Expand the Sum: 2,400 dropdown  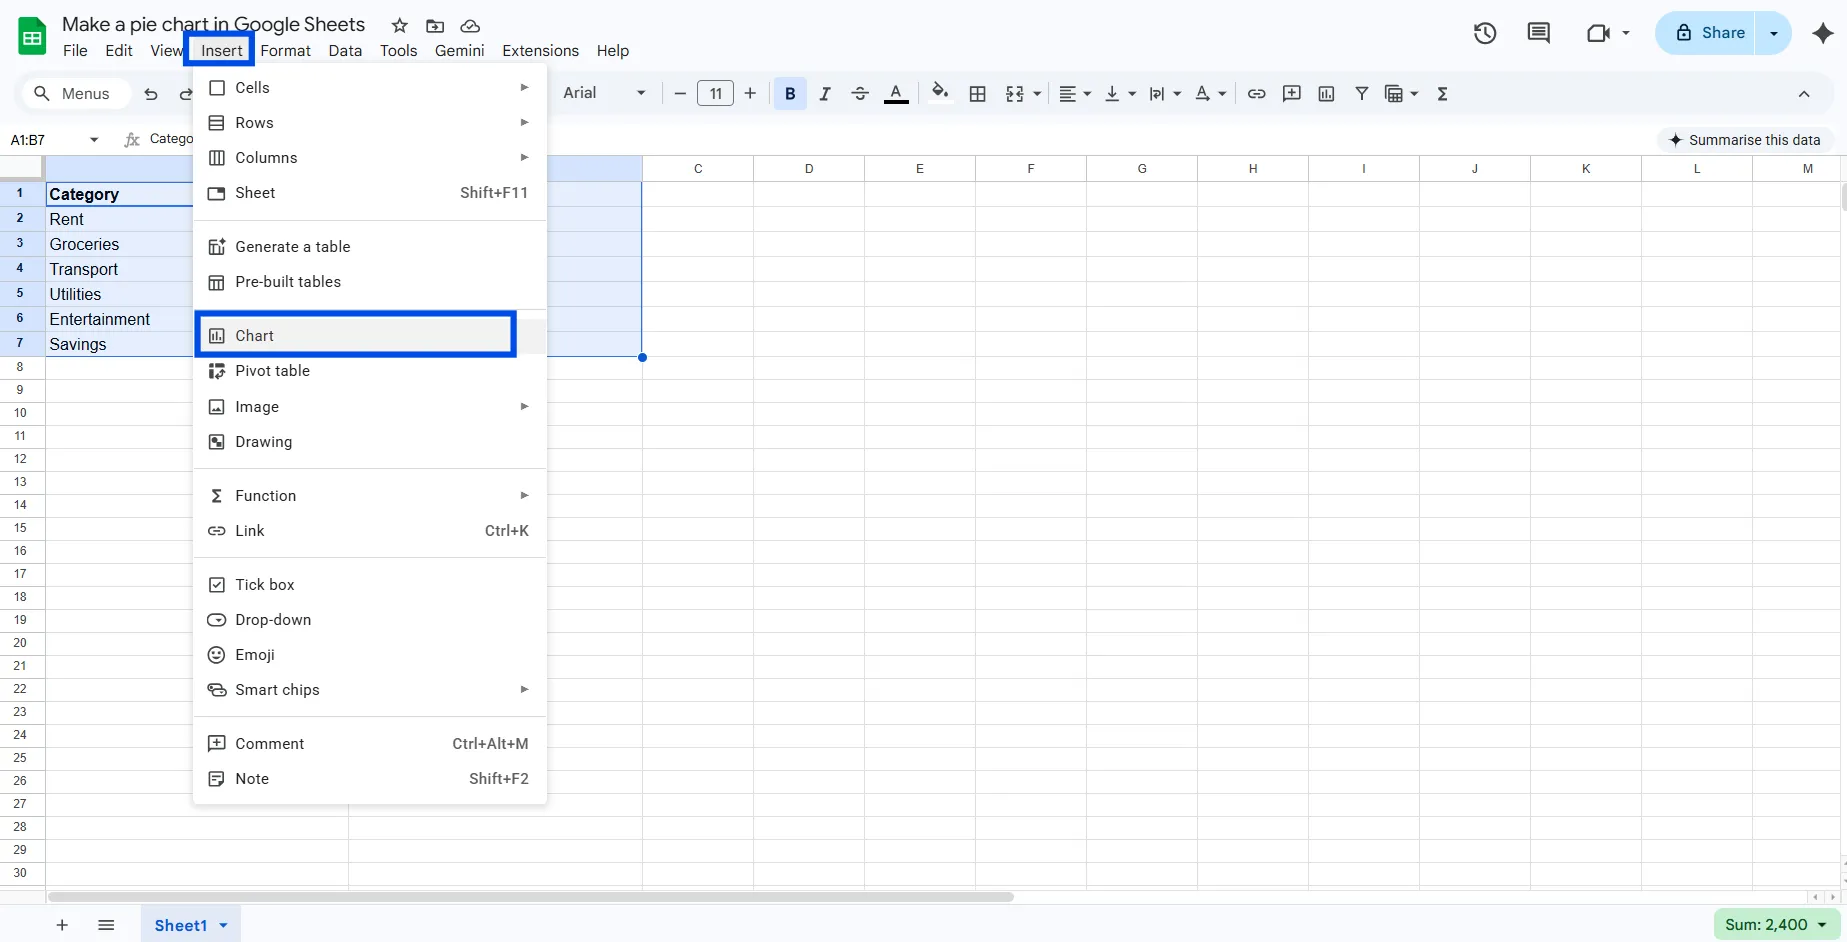[x=1822, y=925]
